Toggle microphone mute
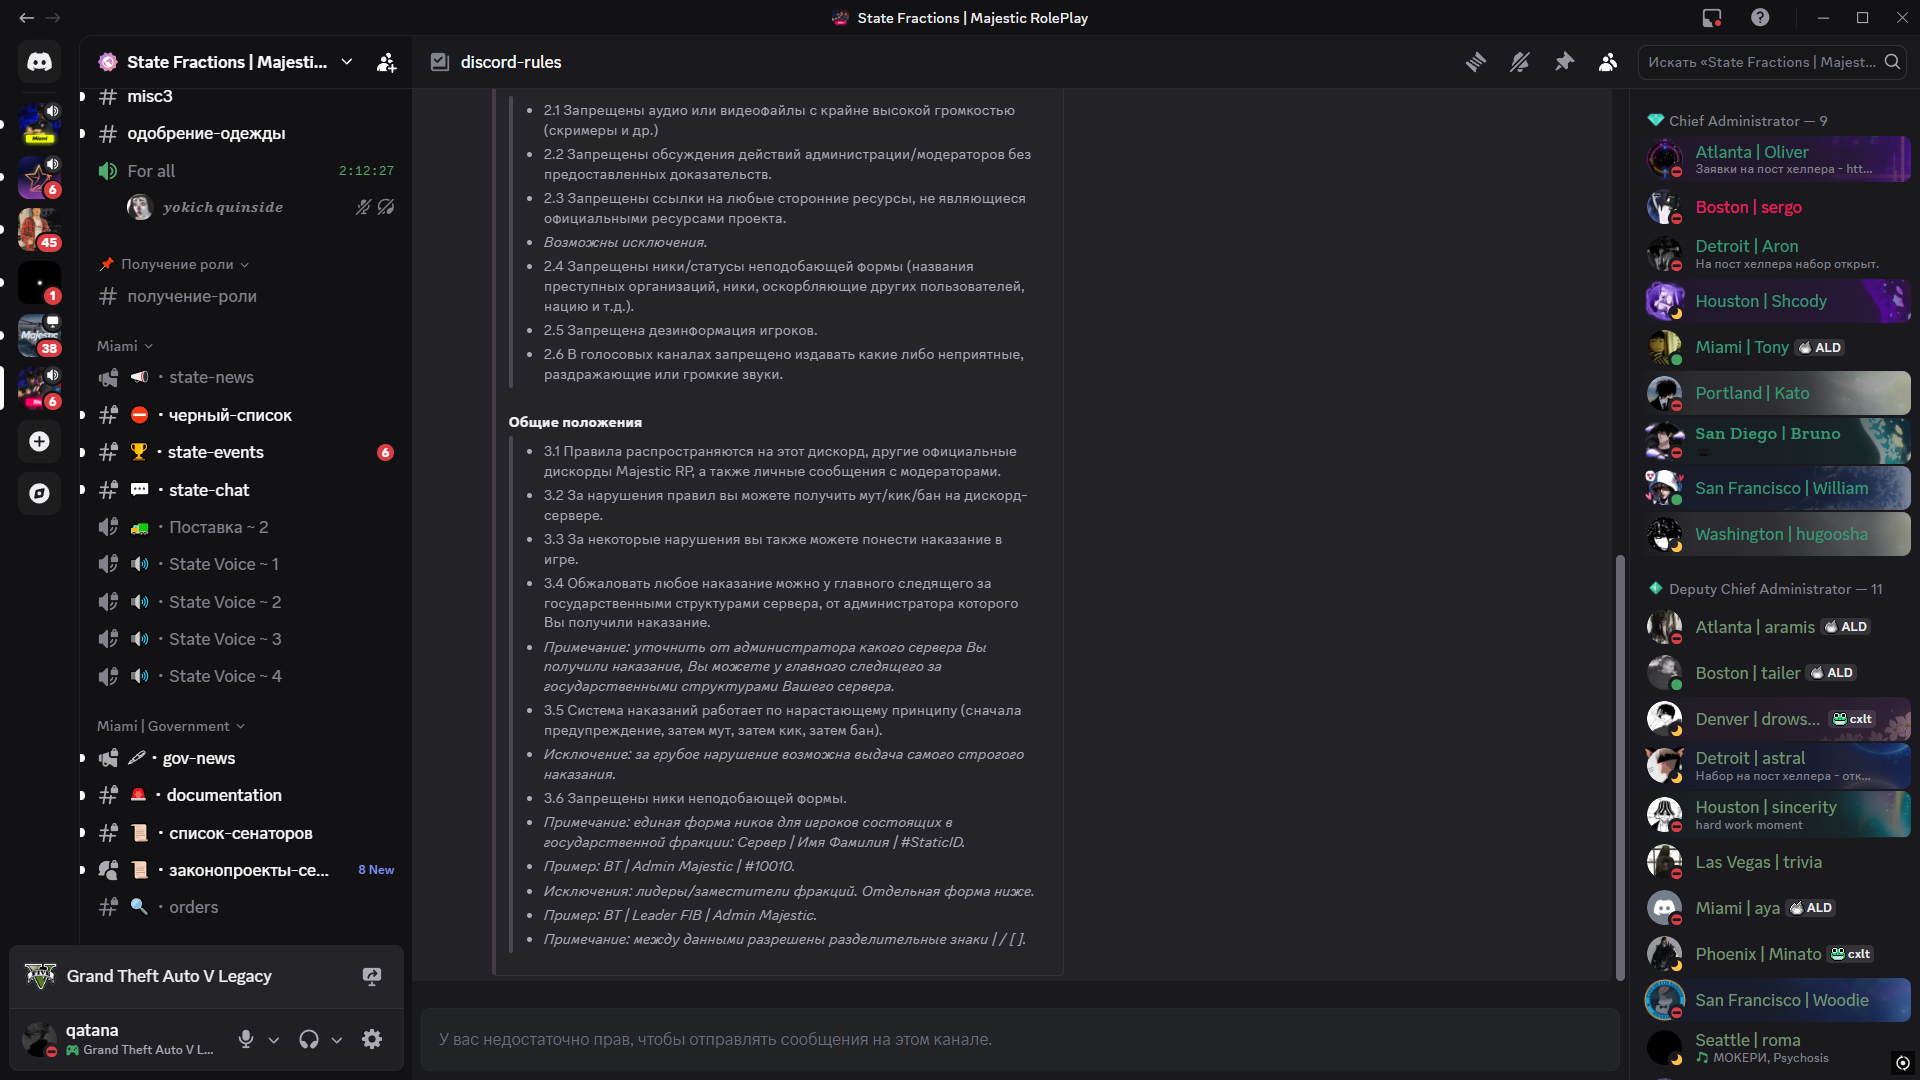The height and width of the screenshot is (1080, 1920). pyautogui.click(x=246, y=1039)
